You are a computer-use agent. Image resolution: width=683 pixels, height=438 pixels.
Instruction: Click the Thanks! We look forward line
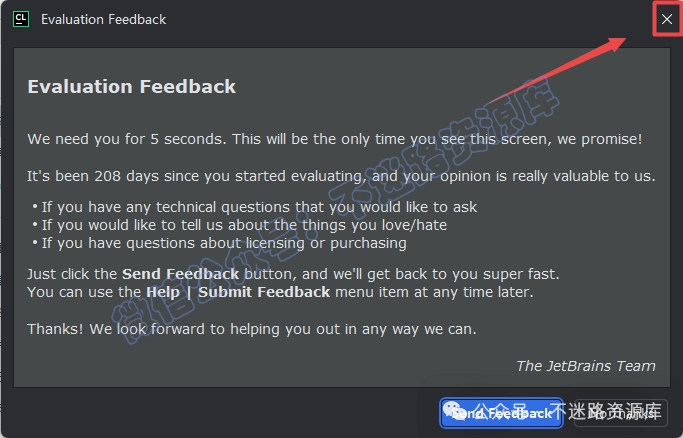252,329
